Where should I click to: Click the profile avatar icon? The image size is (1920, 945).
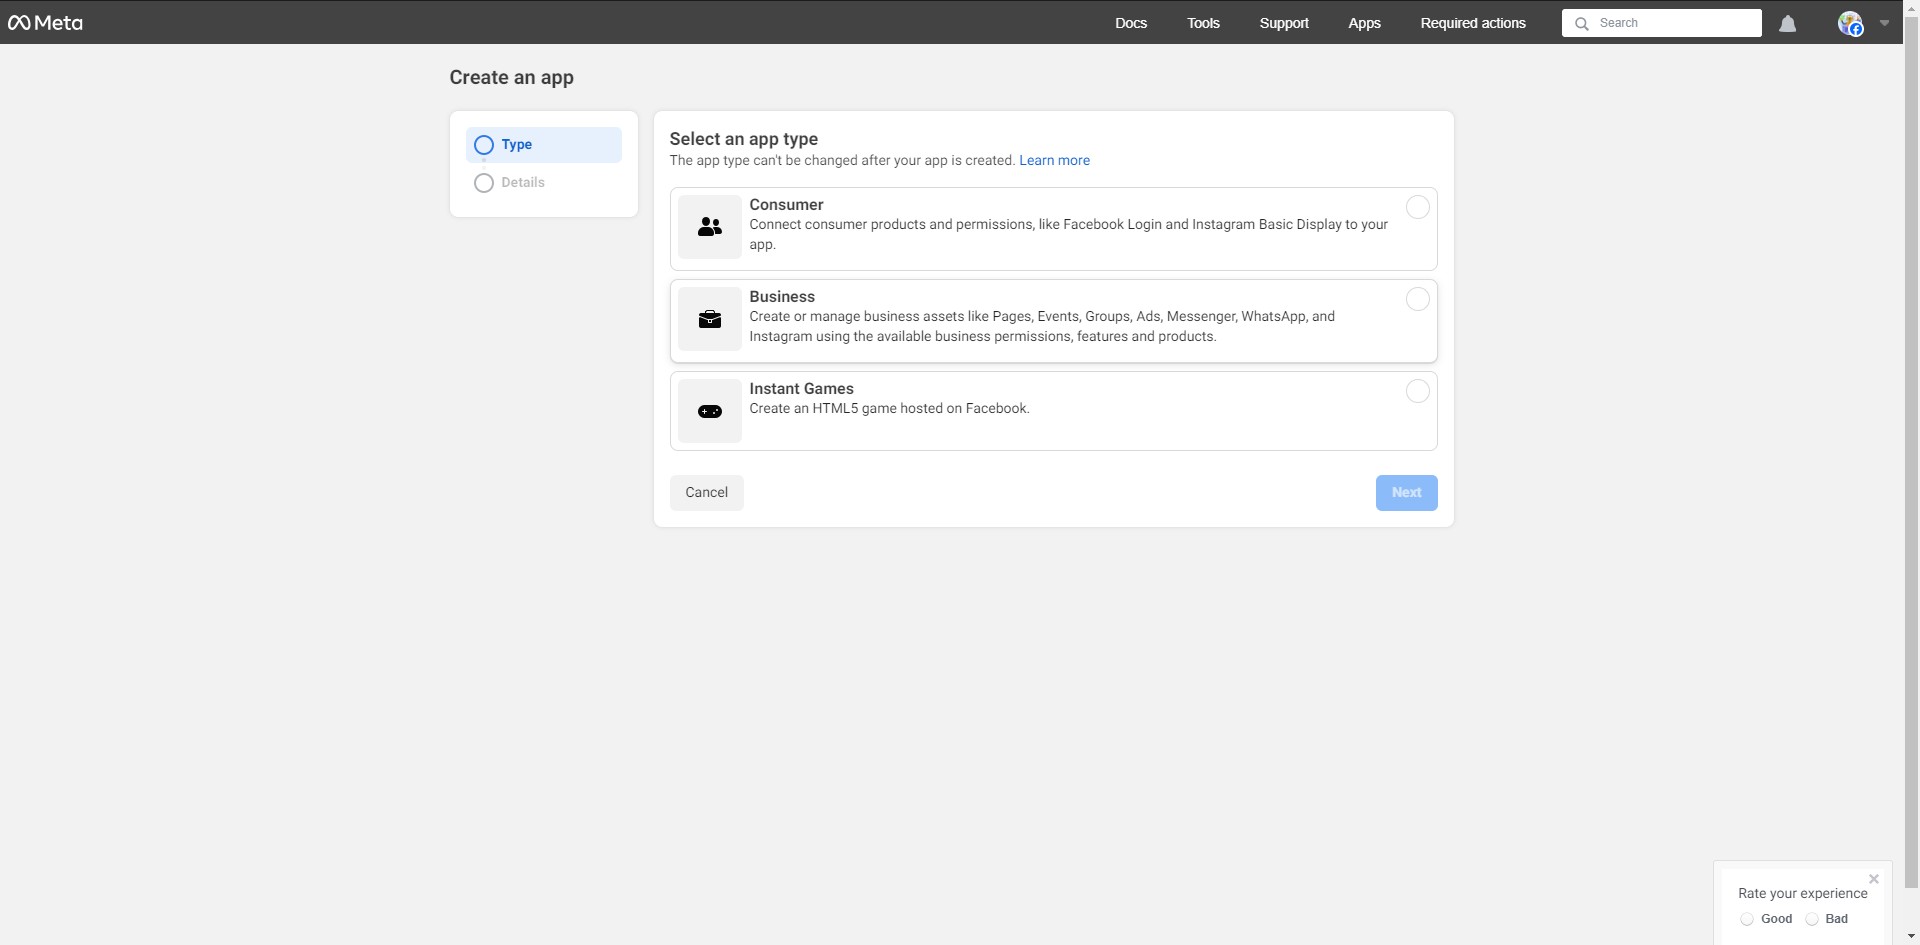(x=1850, y=23)
